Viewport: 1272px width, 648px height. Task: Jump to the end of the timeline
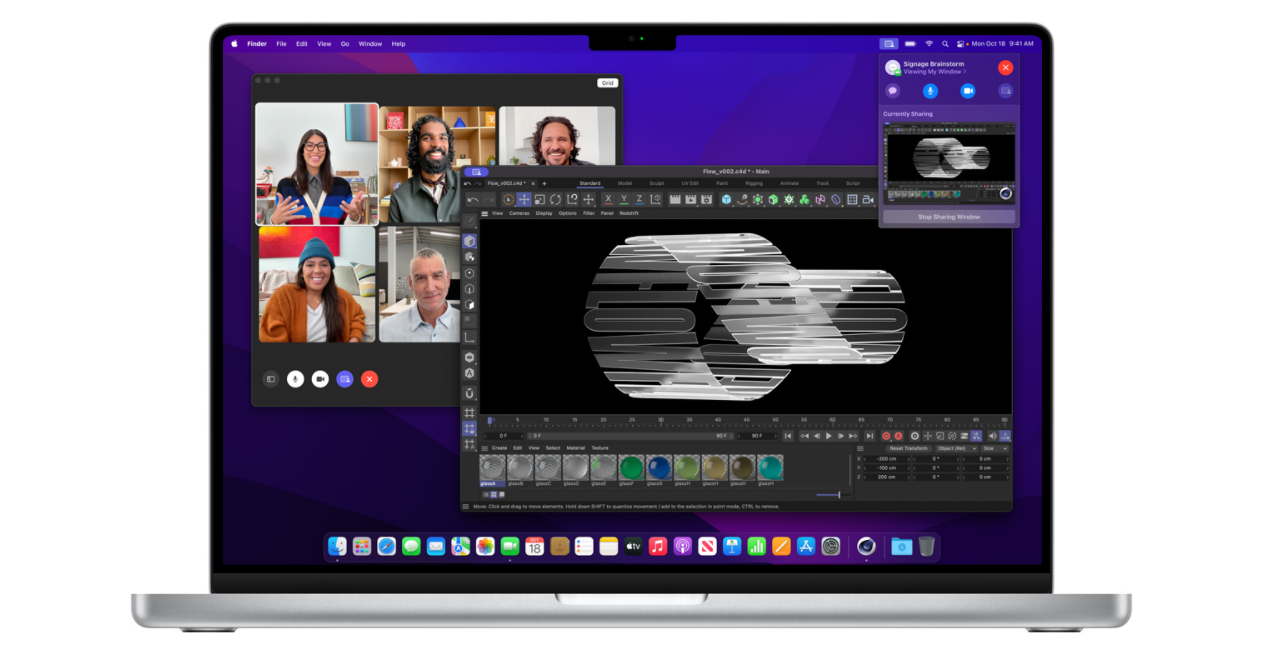coord(870,436)
